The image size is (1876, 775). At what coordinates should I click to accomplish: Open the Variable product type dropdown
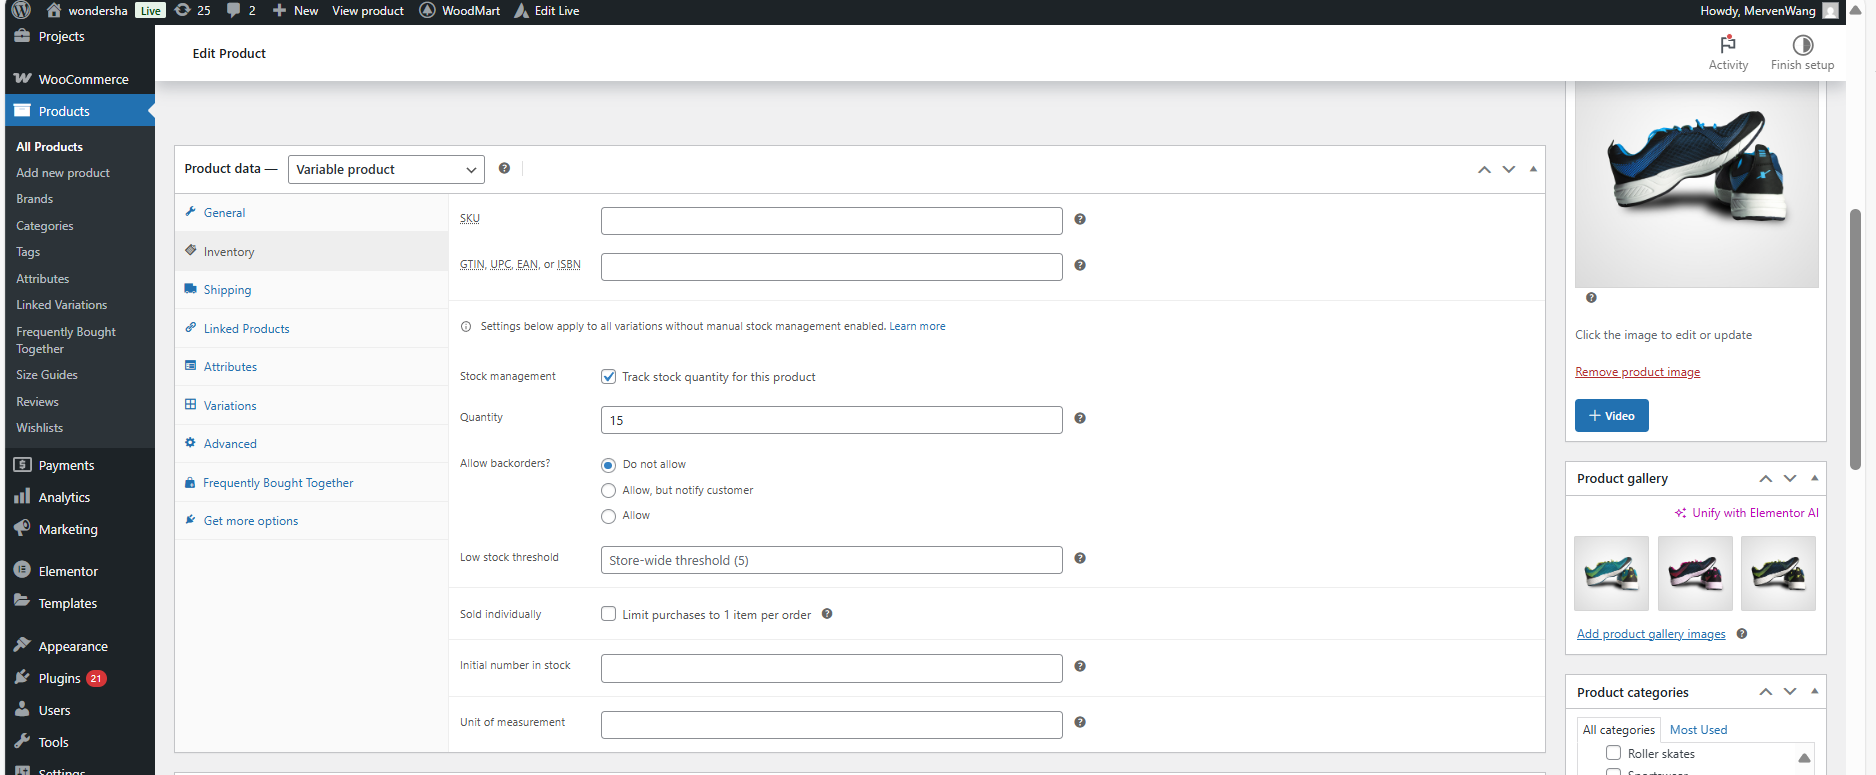coord(385,170)
